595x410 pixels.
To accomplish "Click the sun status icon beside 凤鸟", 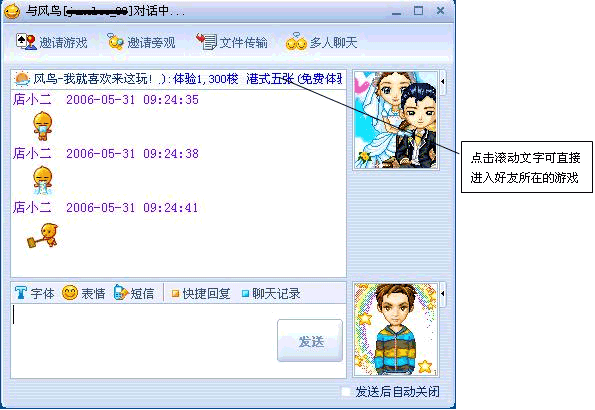I will point(22,79).
